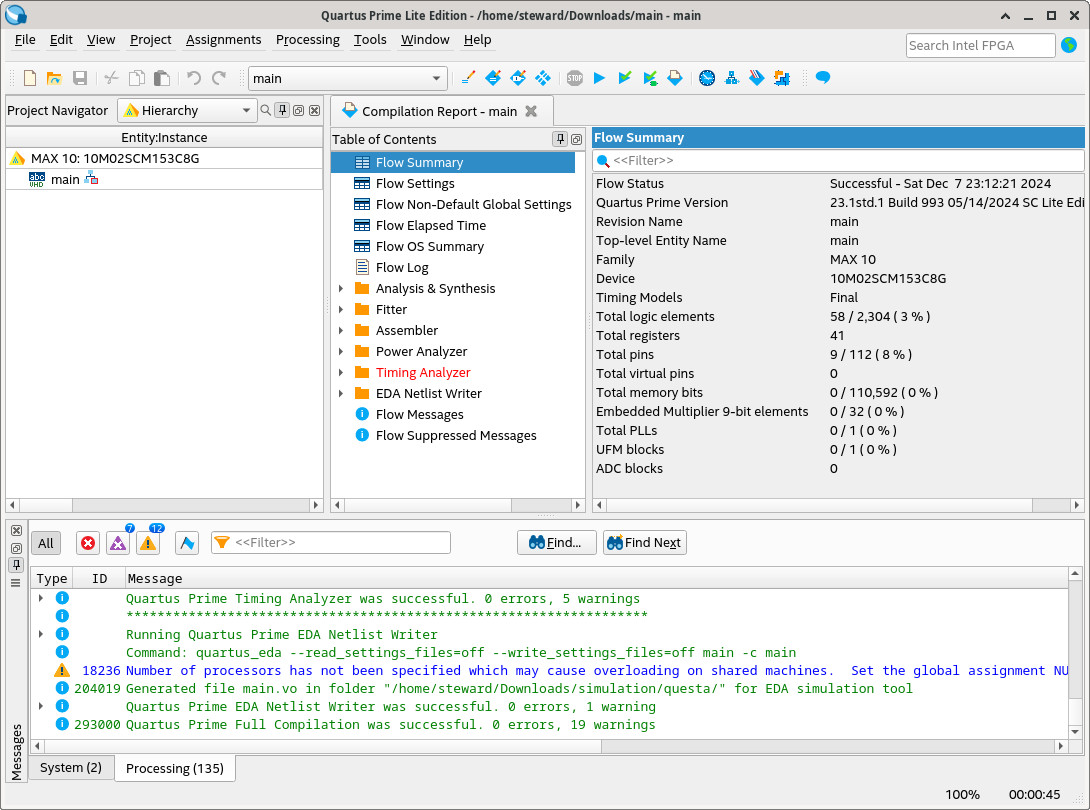Click the New file toolbar icon
This screenshot has height=810, width=1090.
click(30, 78)
